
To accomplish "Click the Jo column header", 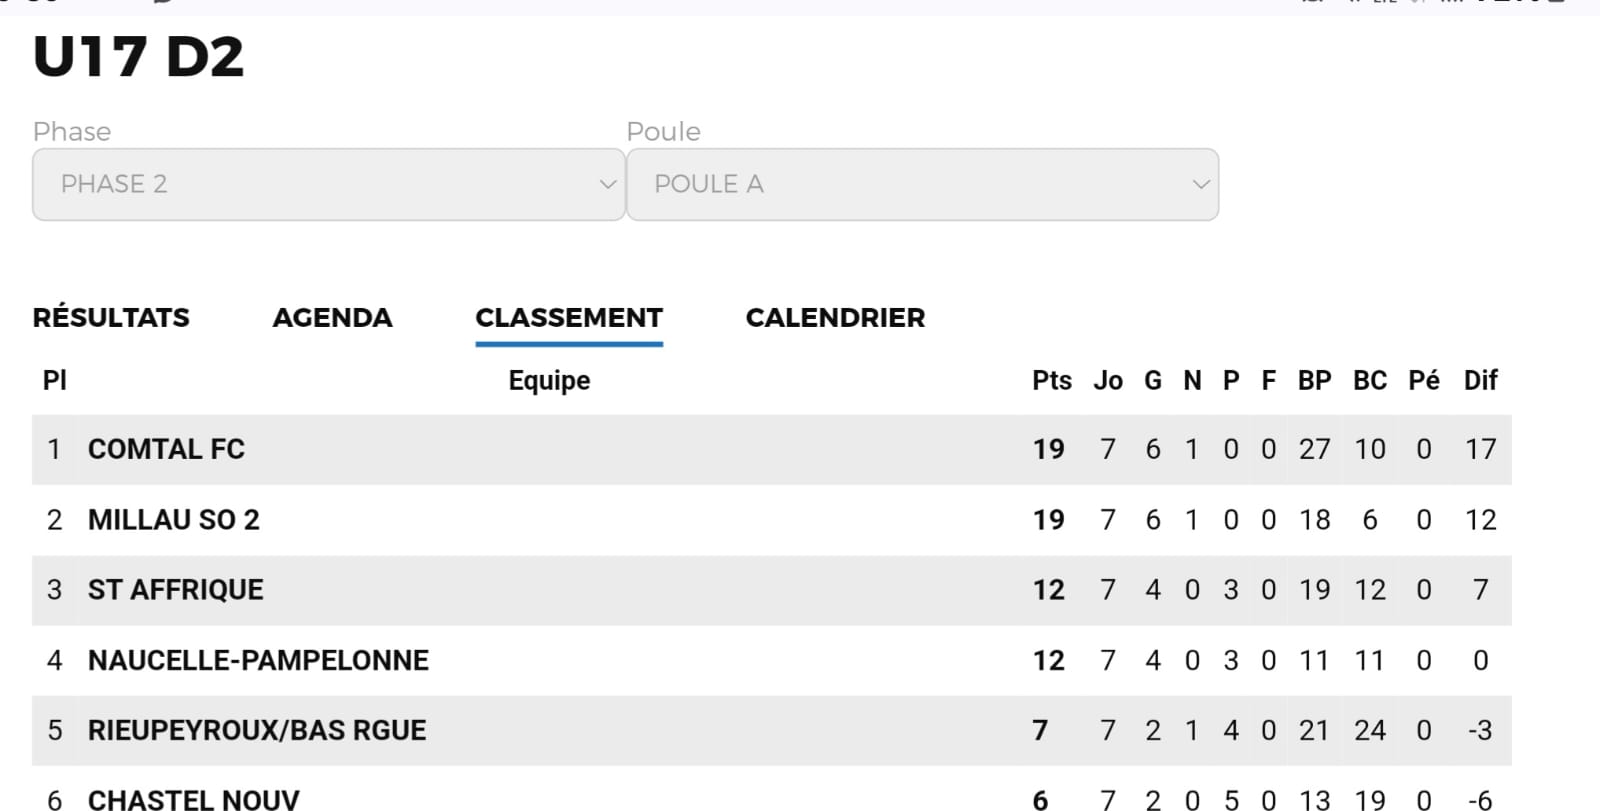I will click(x=1107, y=381).
